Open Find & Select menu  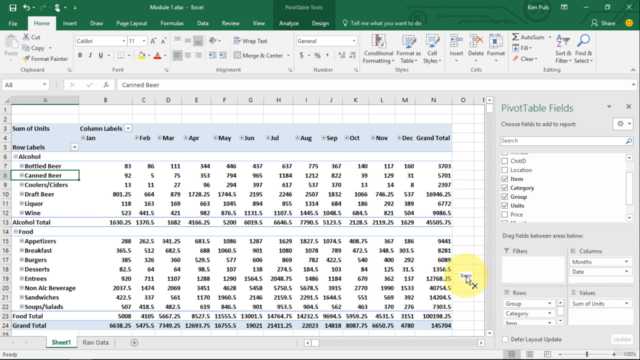click(583, 49)
